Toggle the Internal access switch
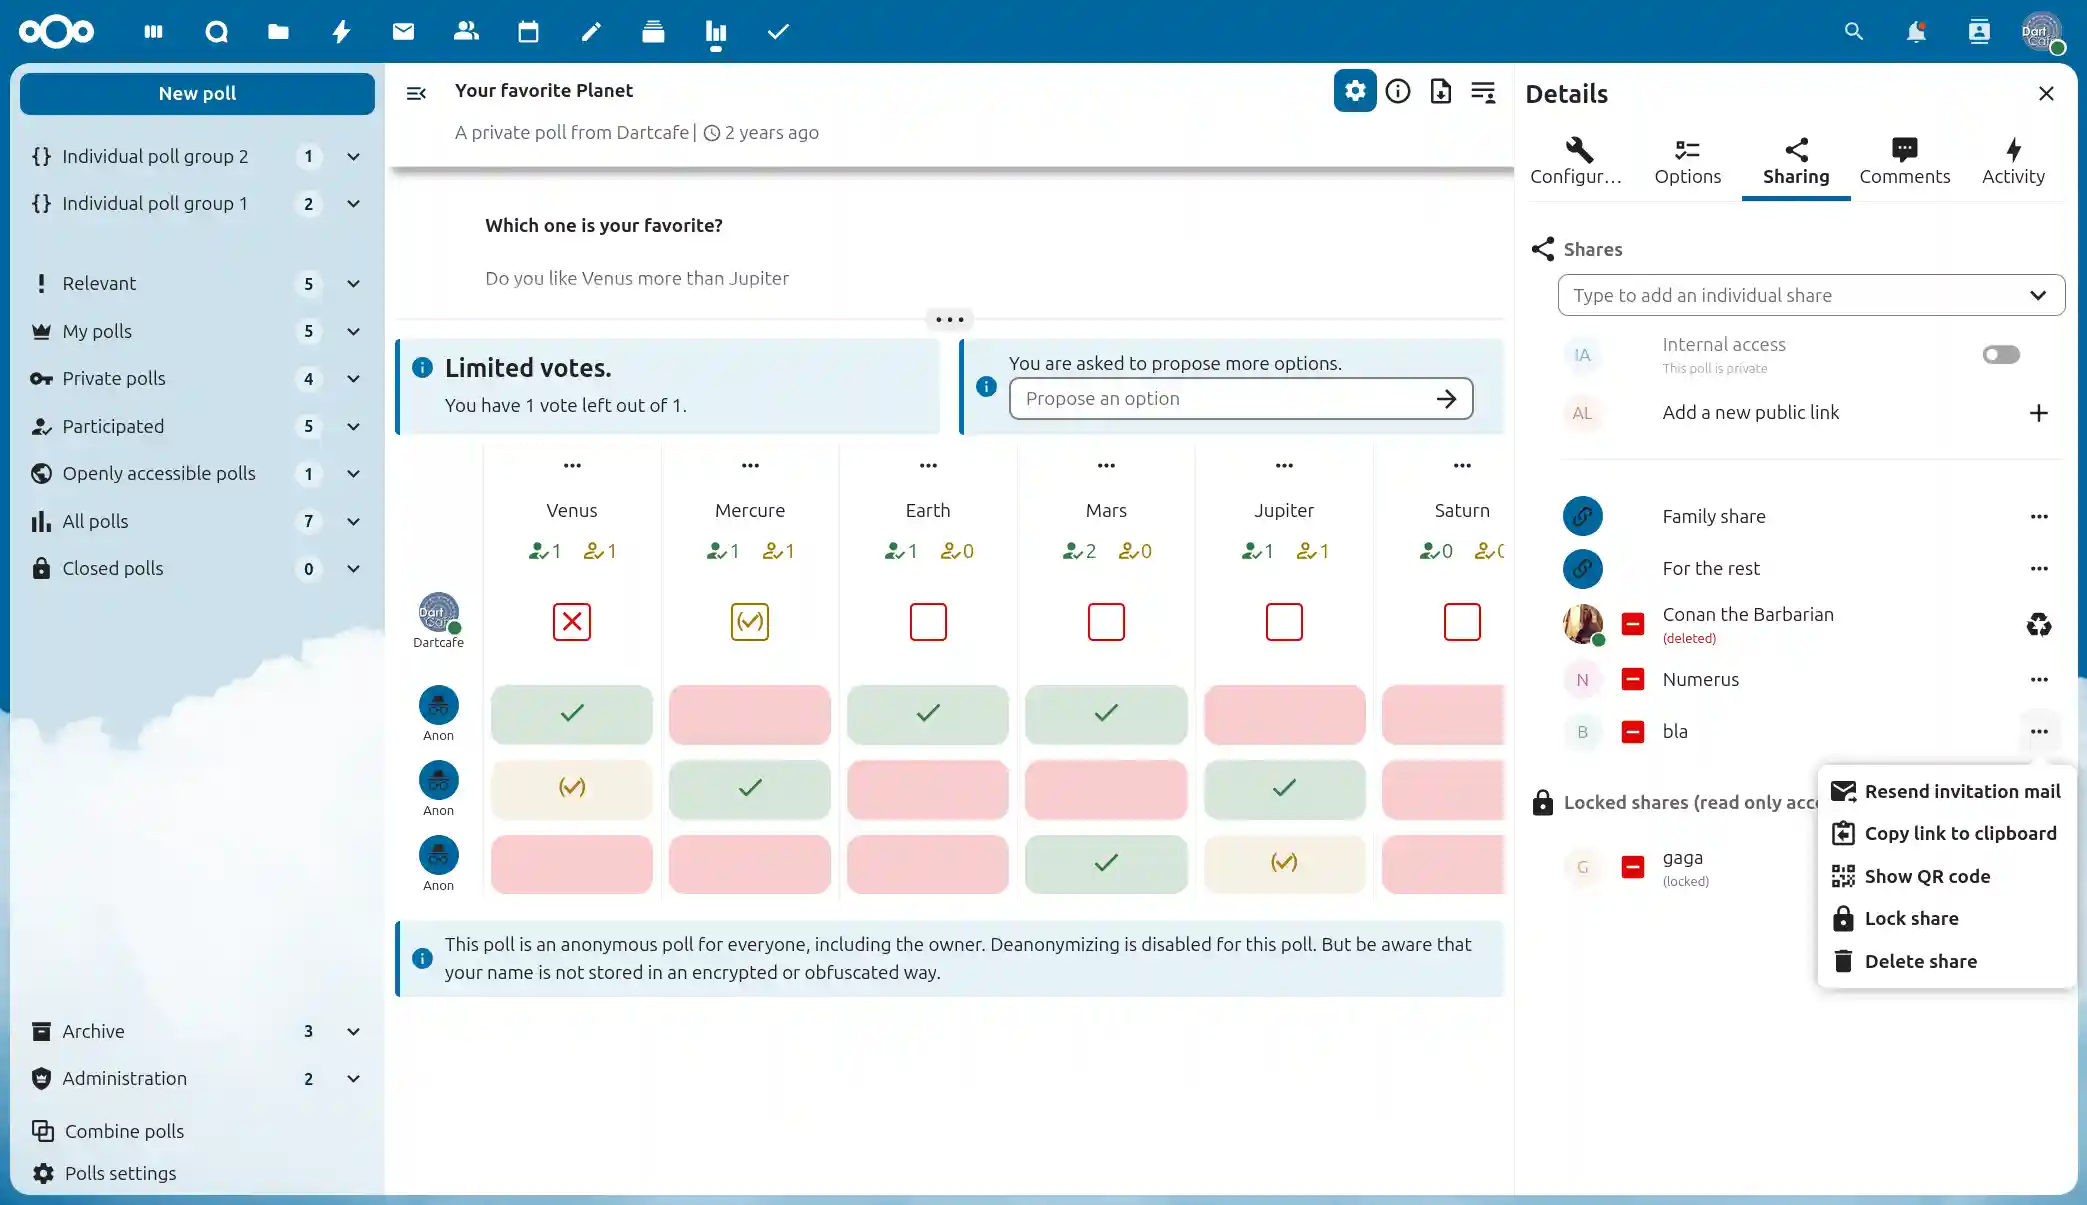This screenshot has height=1205, width=2087. pyautogui.click(x=2000, y=355)
